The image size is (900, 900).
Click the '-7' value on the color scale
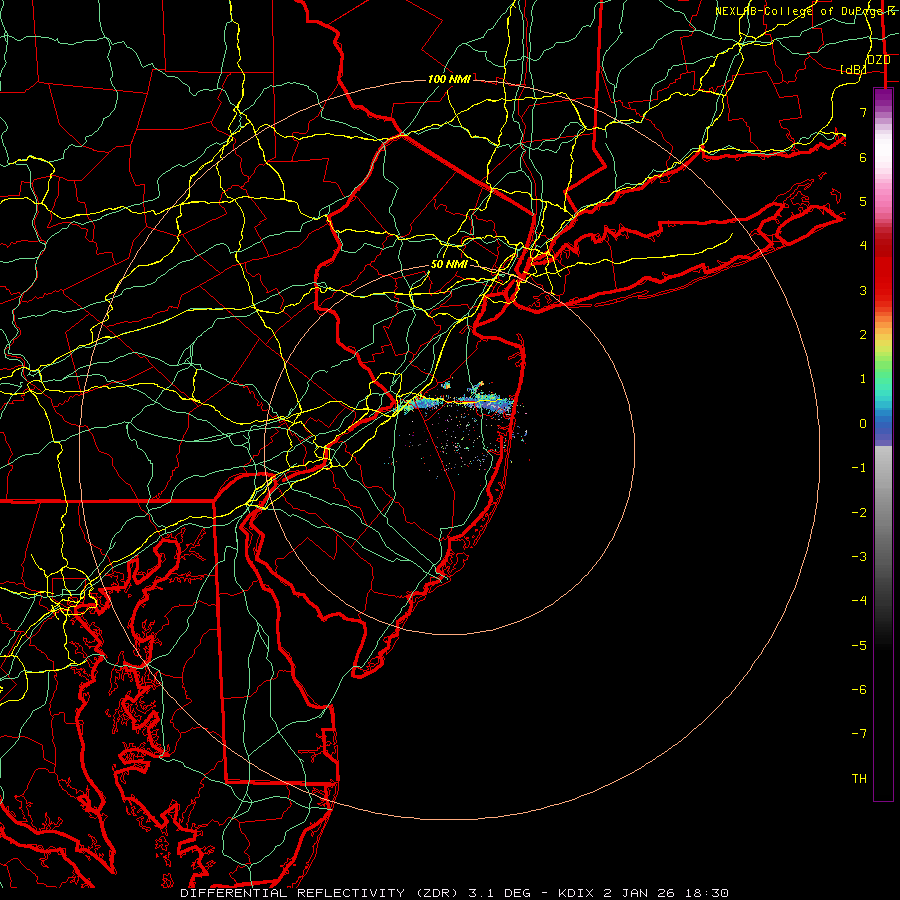(859, 734)
